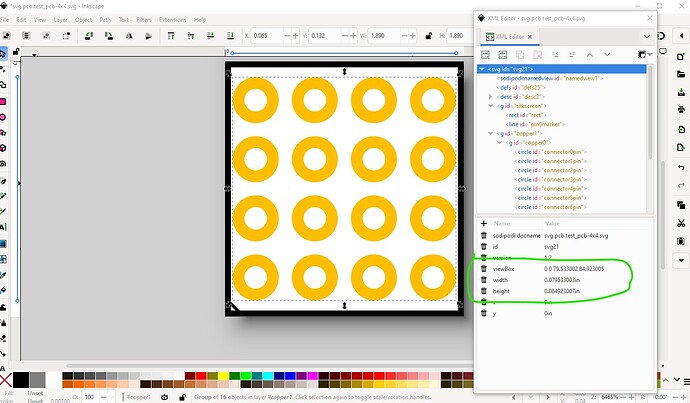Viewport: 690px width, 403px height.
Task: Flip selection horizontally
Action: pyautogui.click(x=129, y=36)
